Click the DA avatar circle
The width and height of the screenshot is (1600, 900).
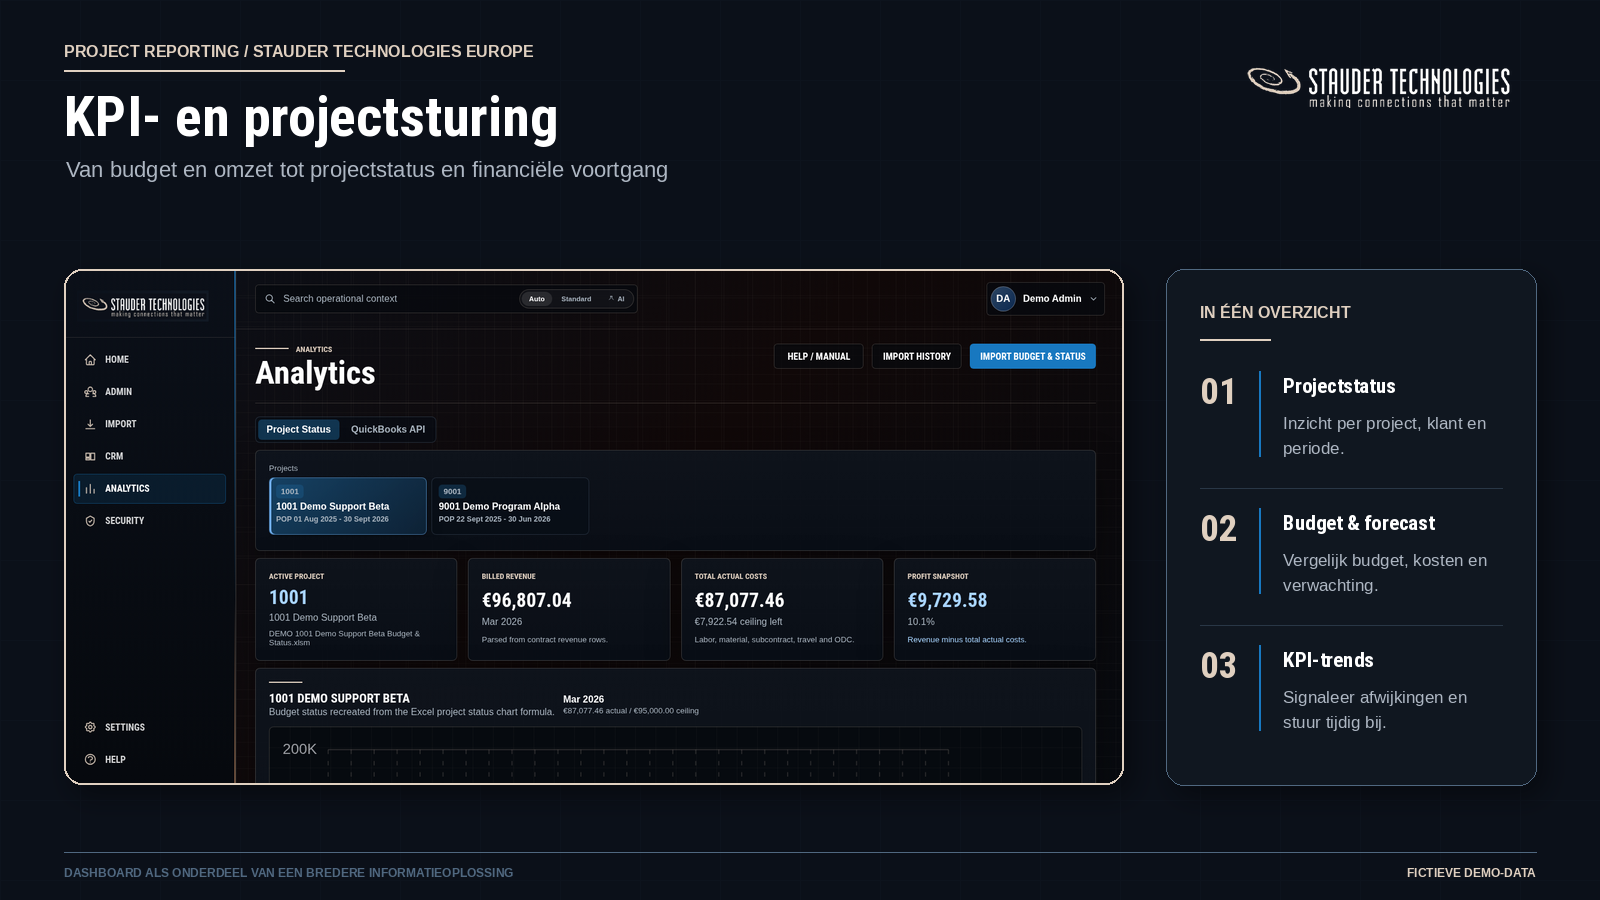click(x=1003, y=299)
